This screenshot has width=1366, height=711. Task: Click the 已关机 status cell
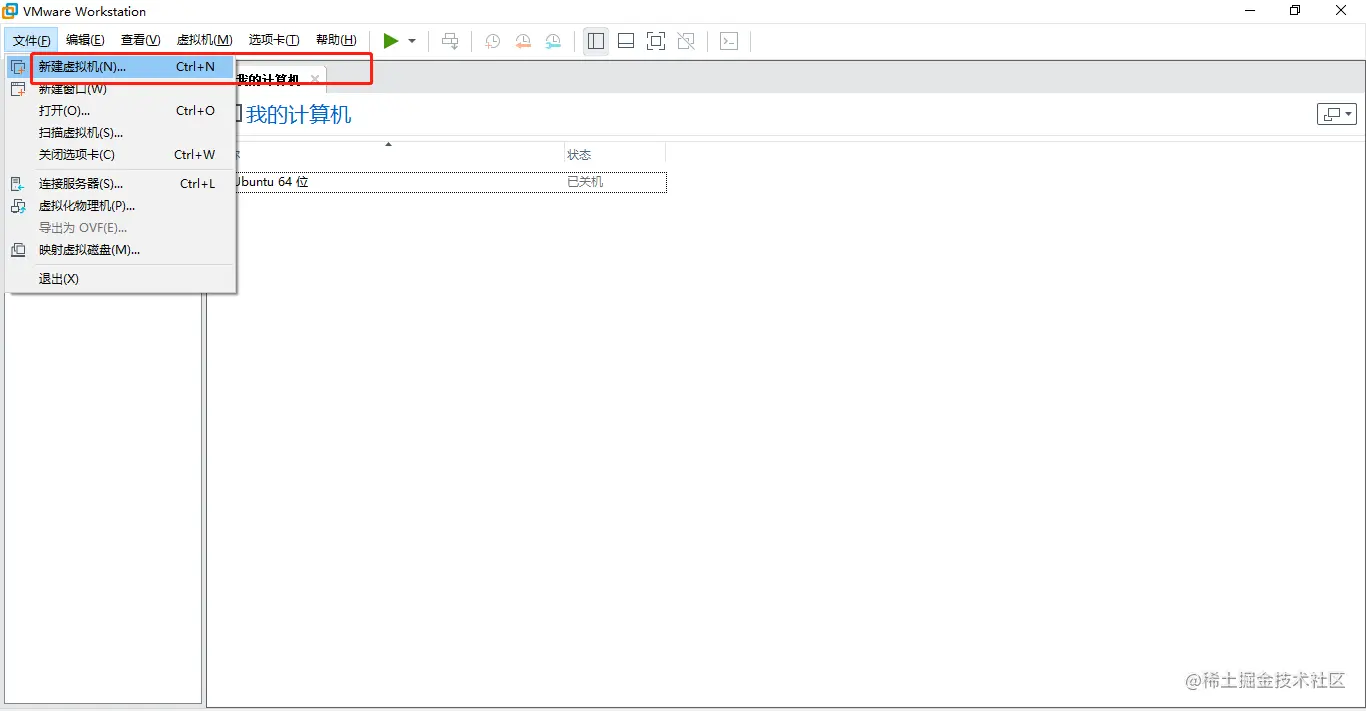tap(585, 182)
